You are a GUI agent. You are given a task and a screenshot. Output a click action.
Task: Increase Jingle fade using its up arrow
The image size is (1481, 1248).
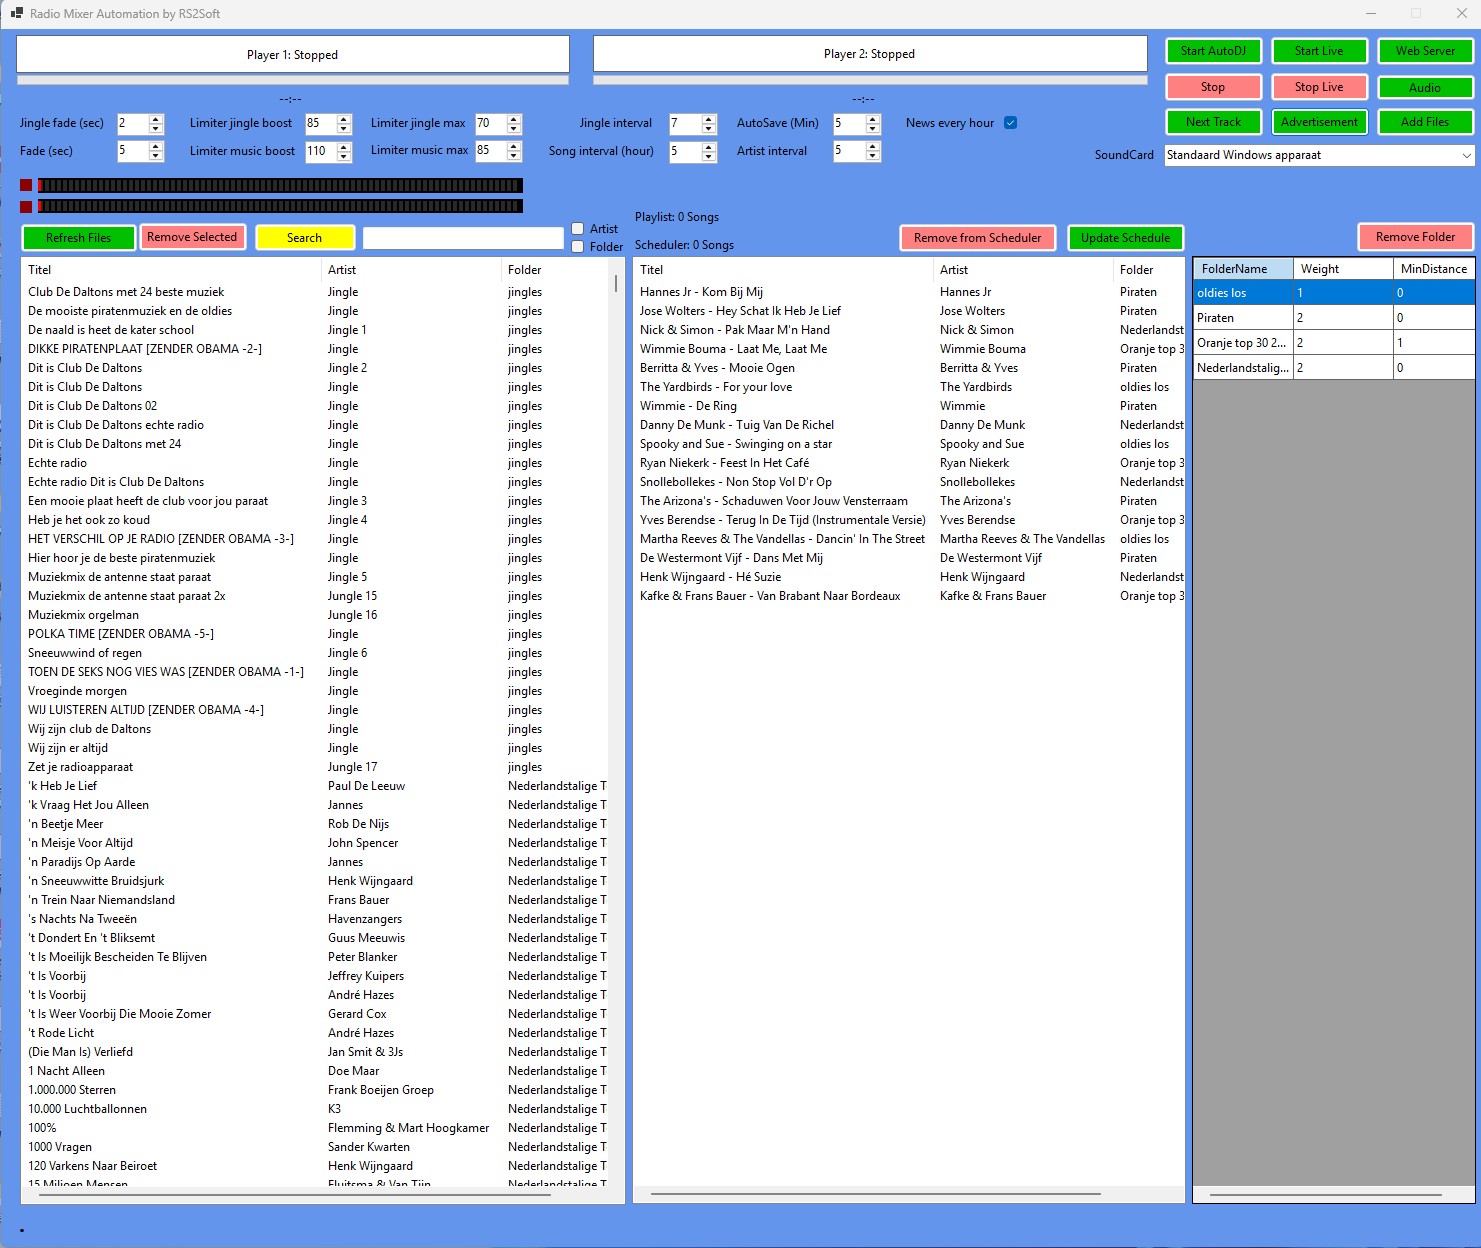point(155,119)
